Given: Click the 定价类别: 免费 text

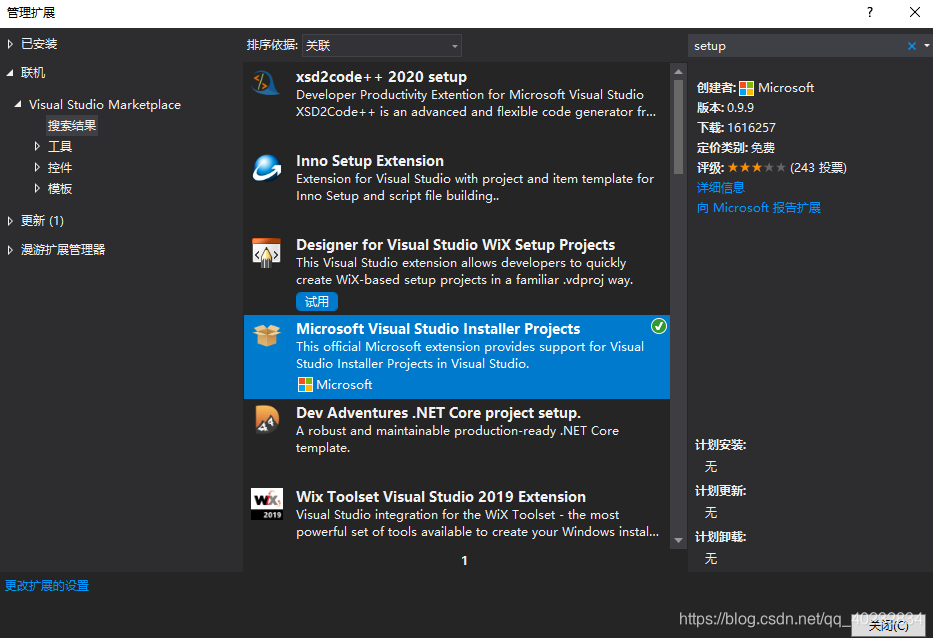Looking at the screenshot, I should pyautogui.click(x=735, y=148).
